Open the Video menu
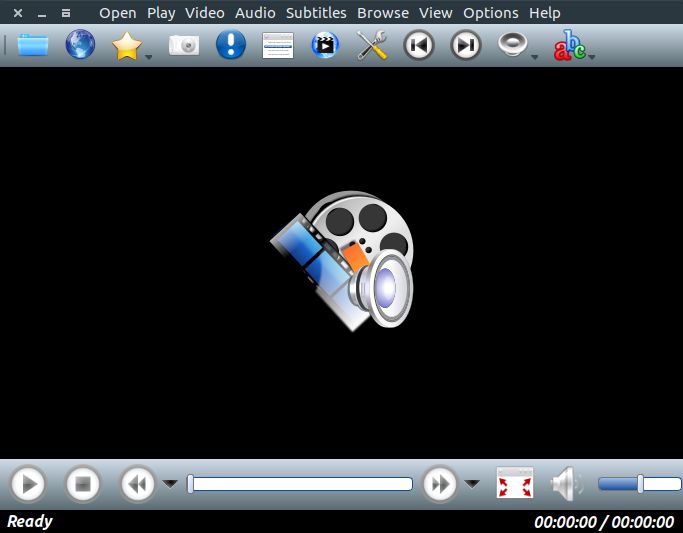 point(205,13)
